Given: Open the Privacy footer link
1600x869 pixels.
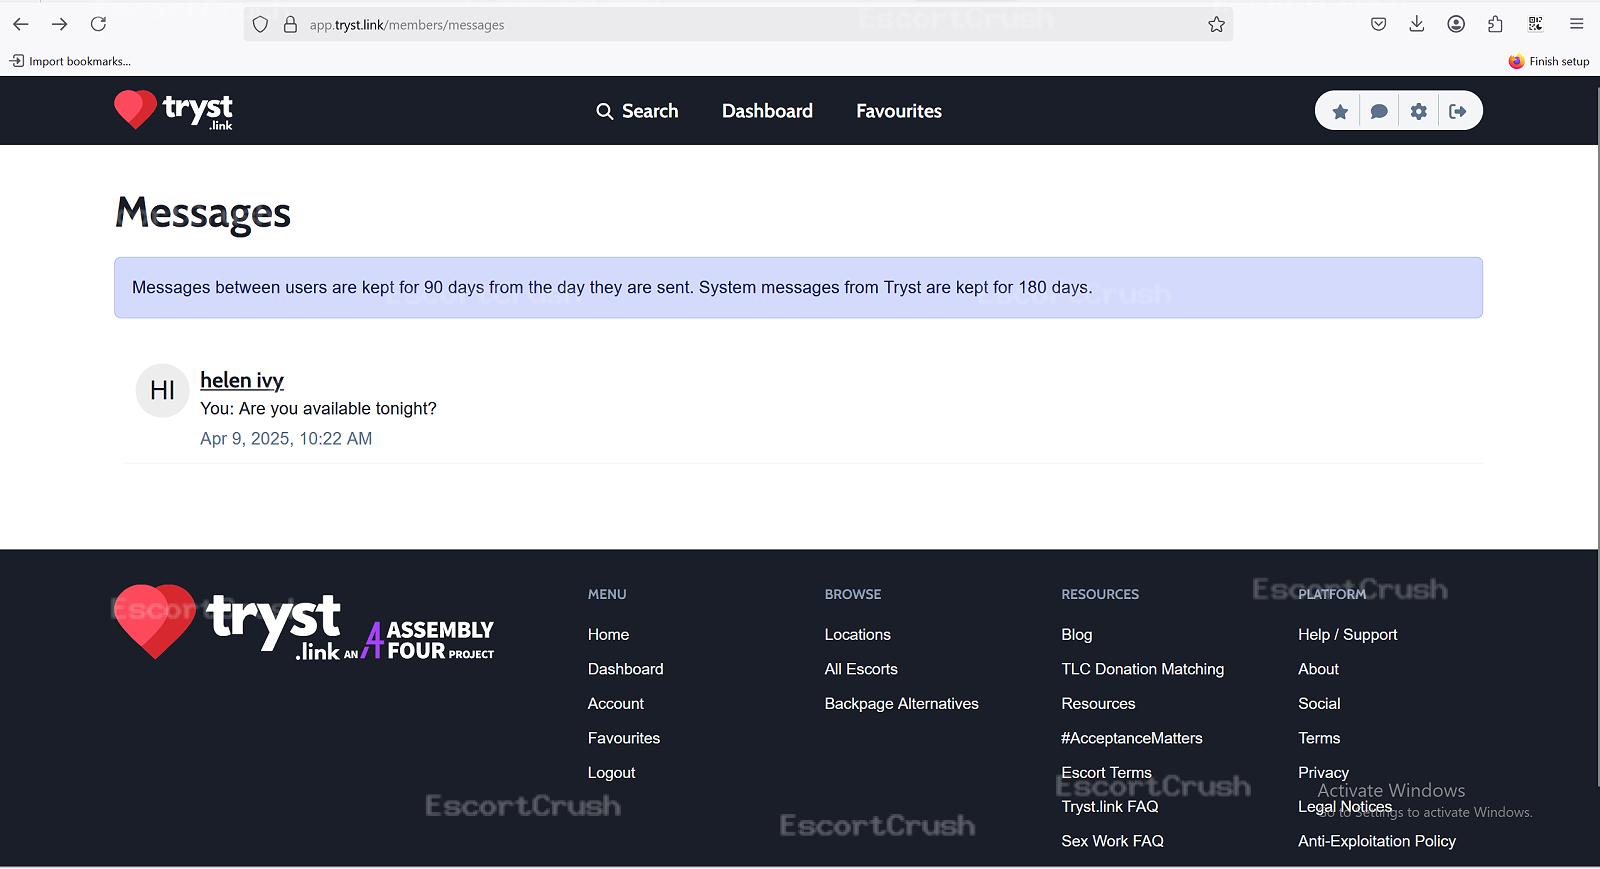Looking at the screenshot, I should 1323,773.
